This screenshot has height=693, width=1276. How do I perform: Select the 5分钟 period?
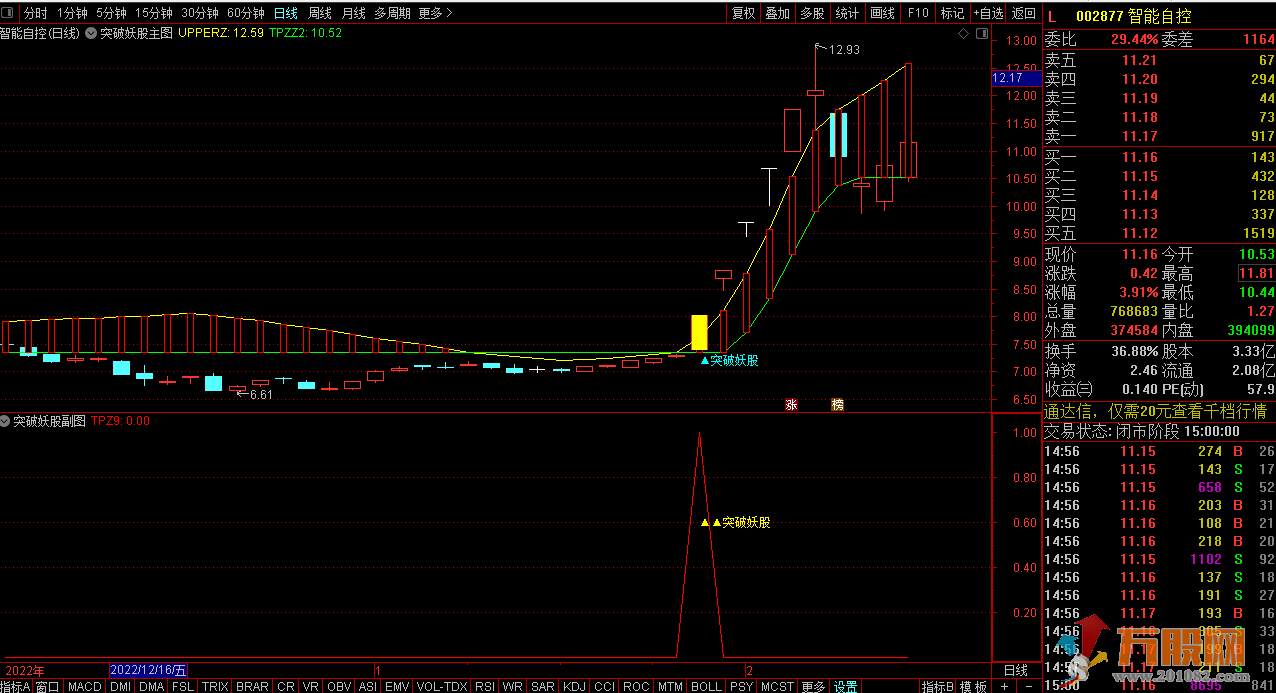(x=111, y=13)
